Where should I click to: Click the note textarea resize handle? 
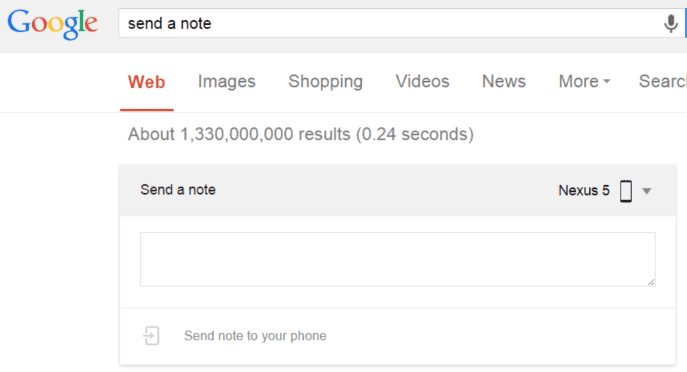click(651, 282)
